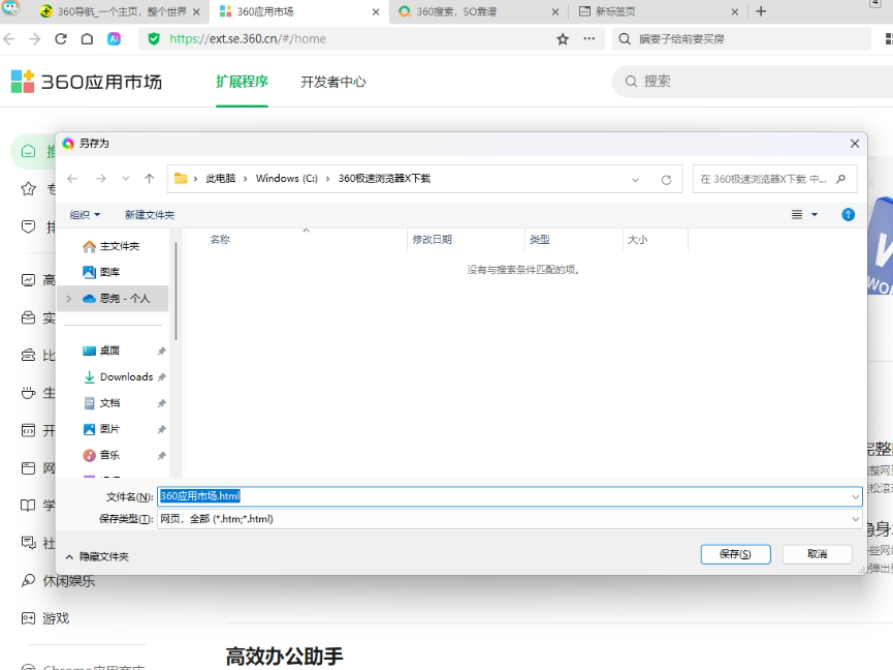The image size is (893, 670).
Task: Click the folder search box in dialog
Action: coord(775,179)
